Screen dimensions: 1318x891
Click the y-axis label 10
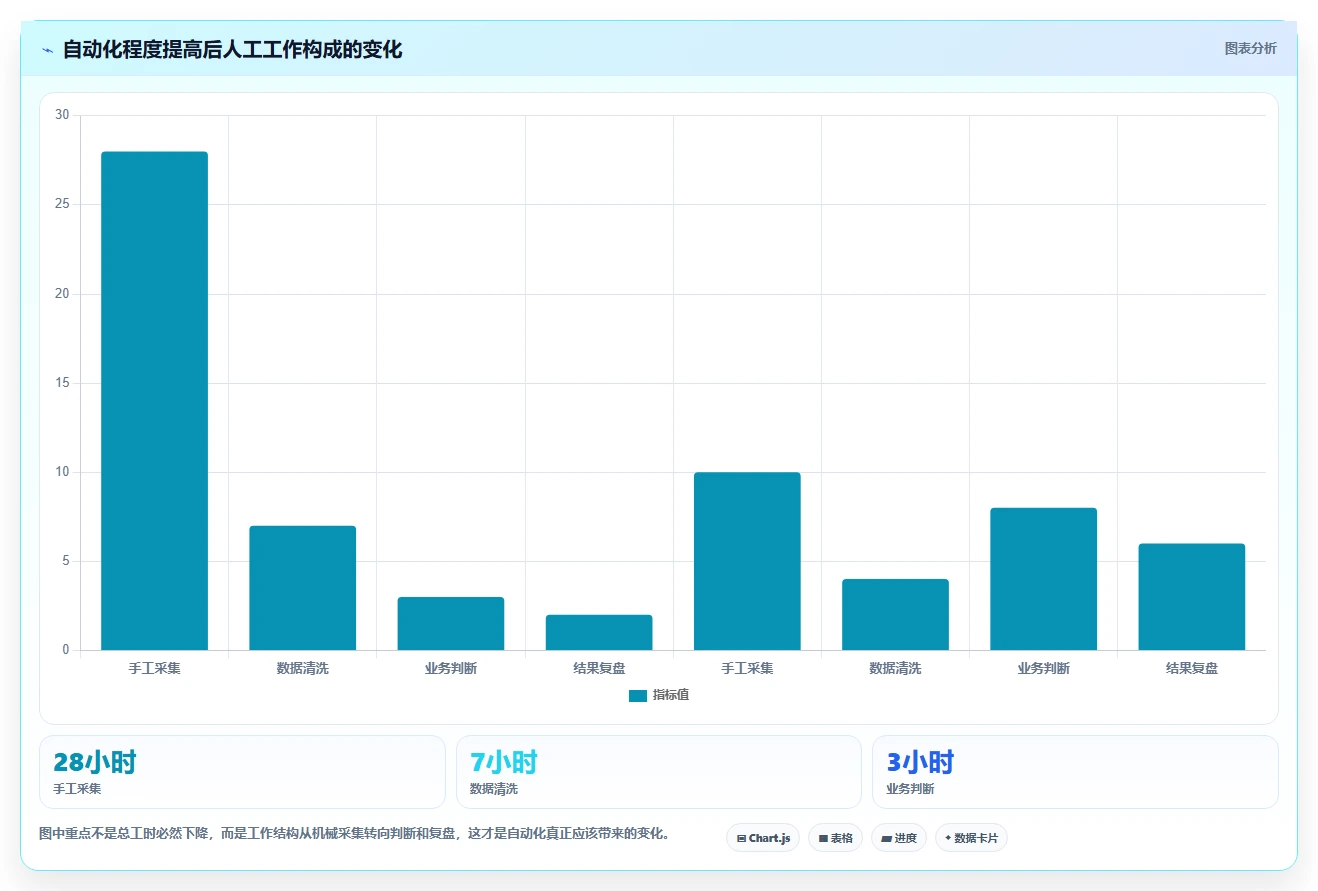pos(62,472)
